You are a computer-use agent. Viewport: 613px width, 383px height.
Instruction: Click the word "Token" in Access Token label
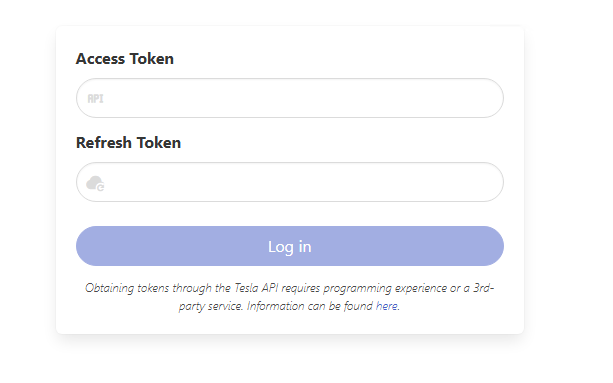coord(152,59)
